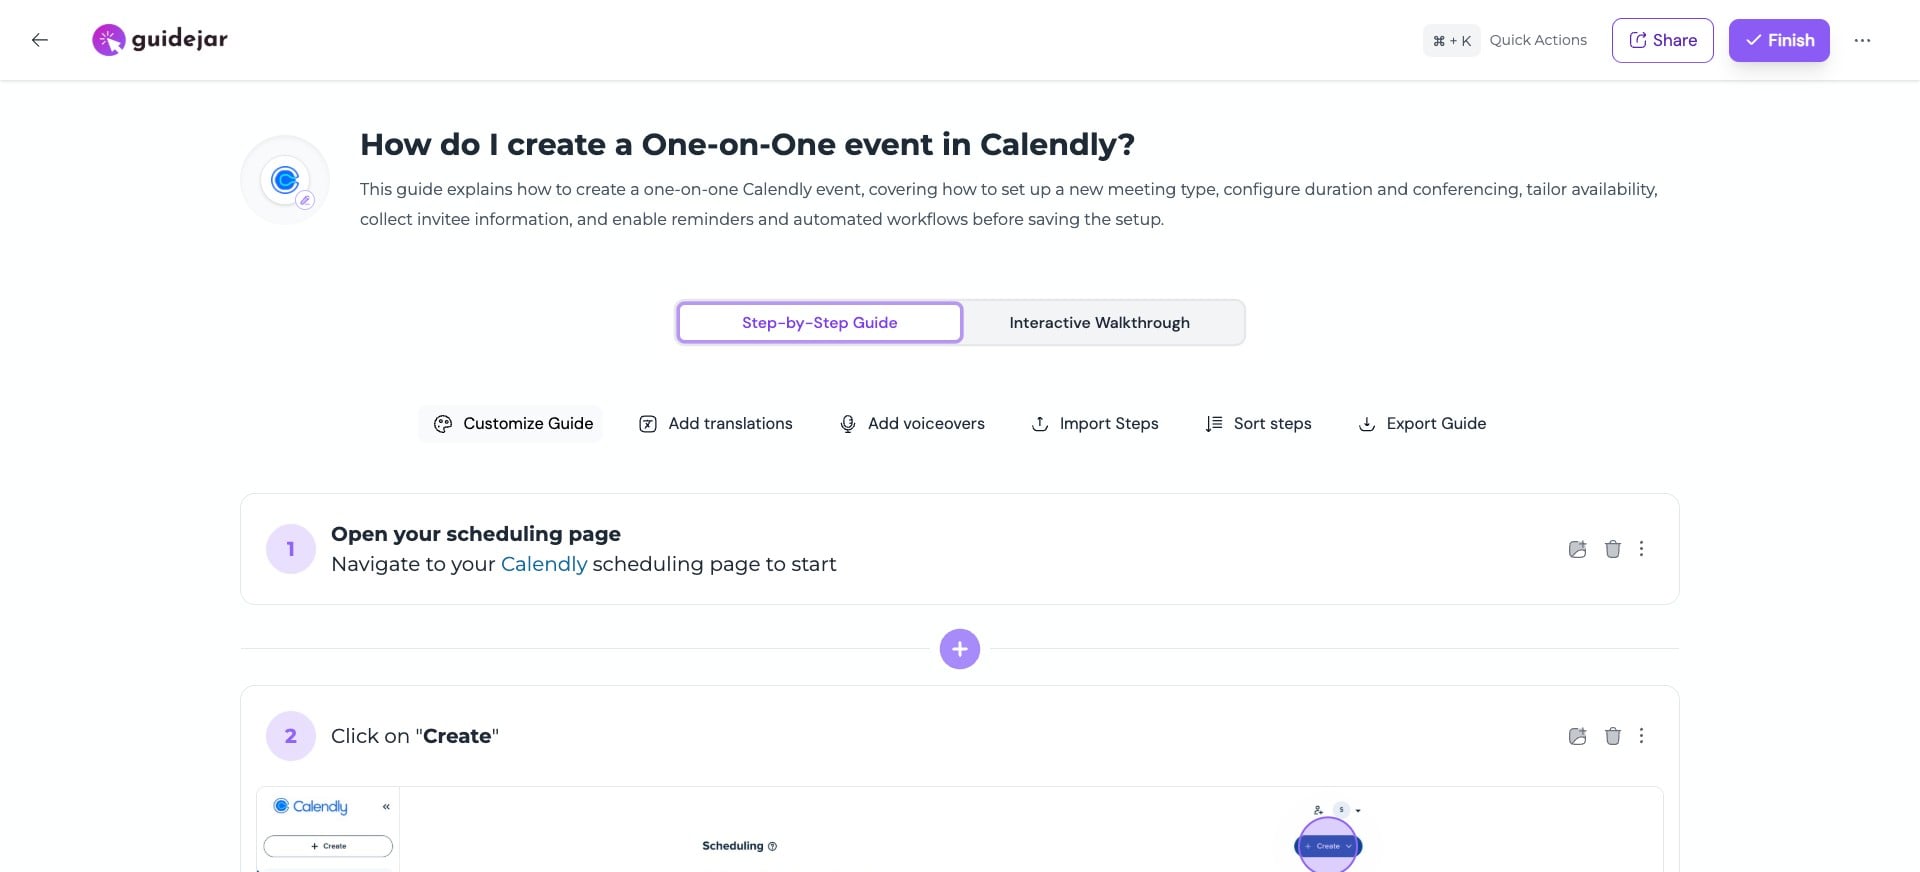Click the guidejar logo
1920x872 pixels.
pos(160,40)
